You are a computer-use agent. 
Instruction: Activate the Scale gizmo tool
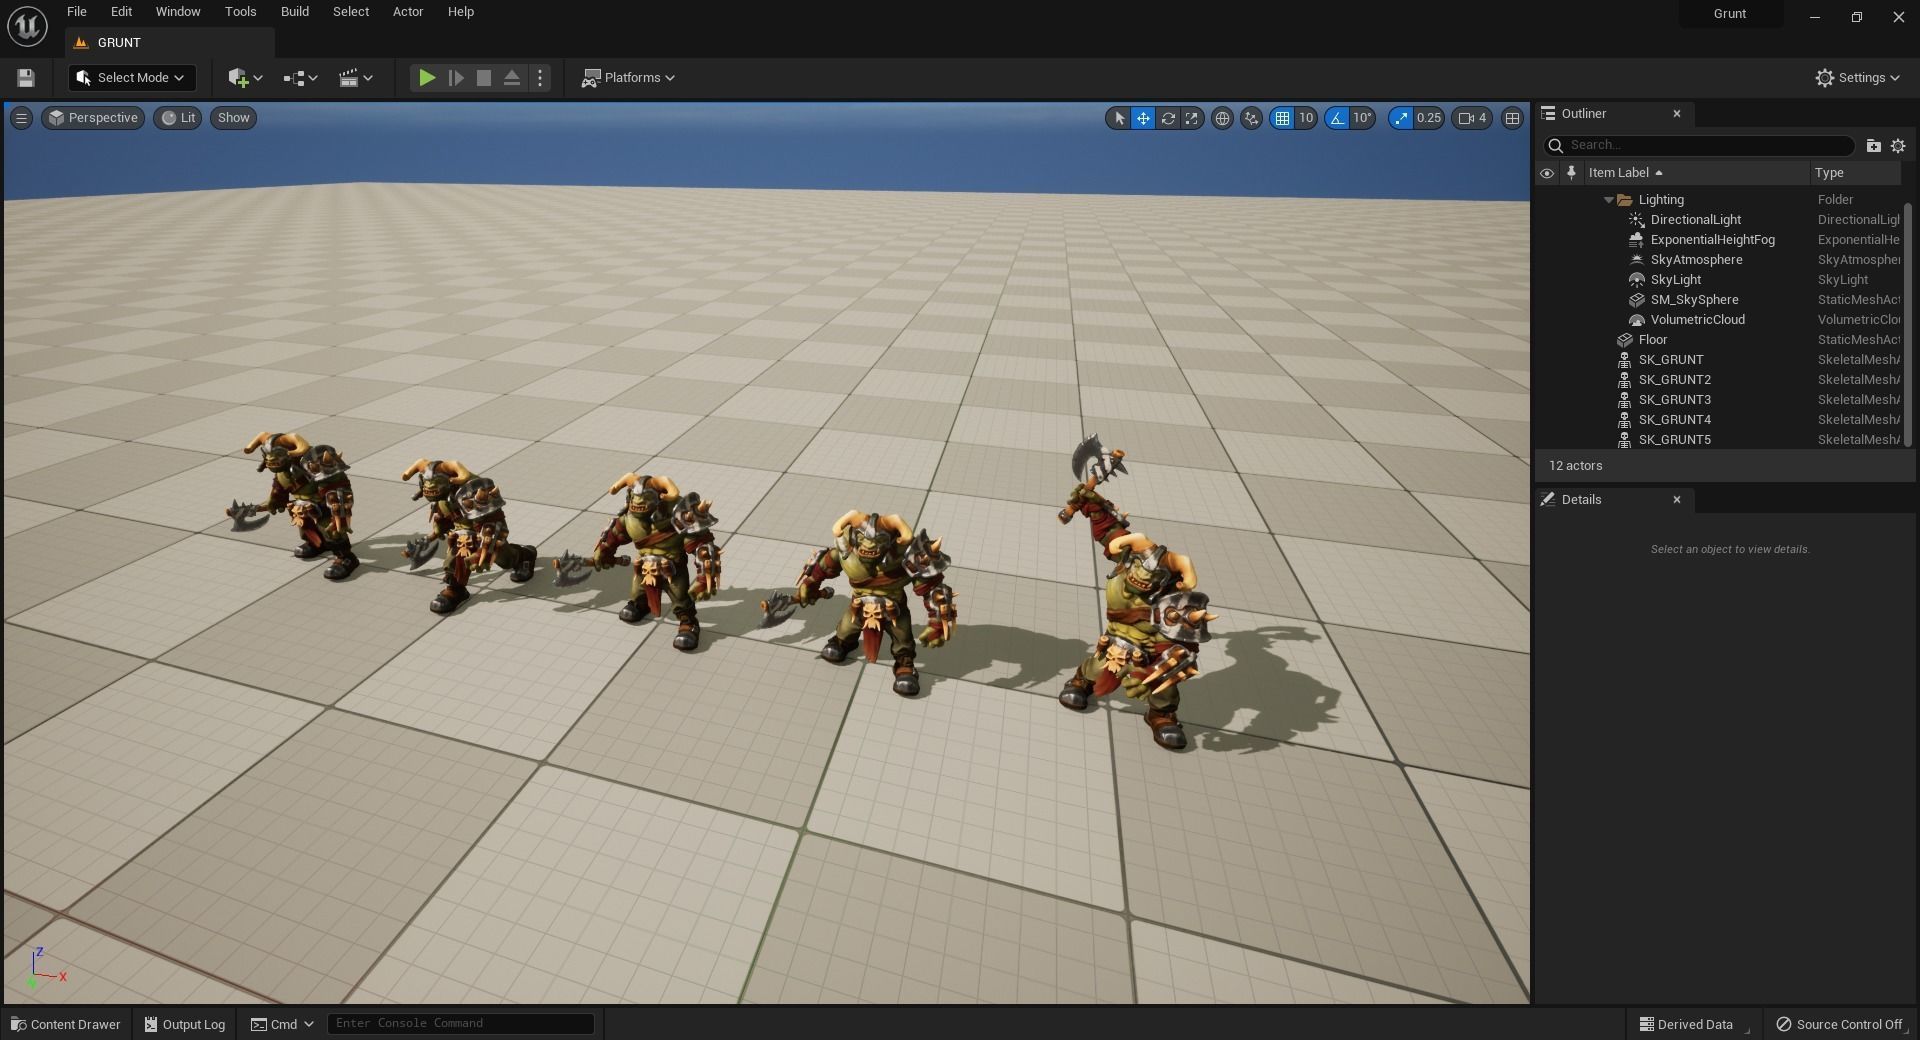(x=1191, y=118)
